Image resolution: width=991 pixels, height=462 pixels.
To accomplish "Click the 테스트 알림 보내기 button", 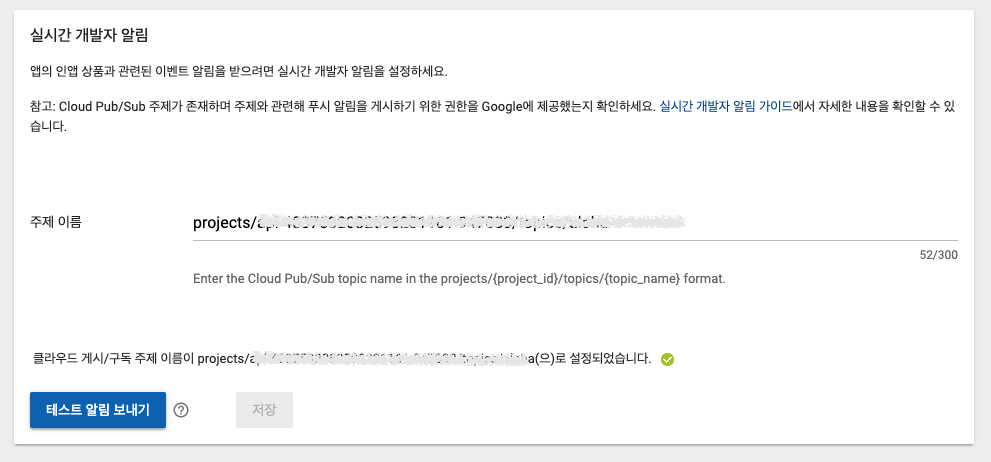I will [98, 410].
